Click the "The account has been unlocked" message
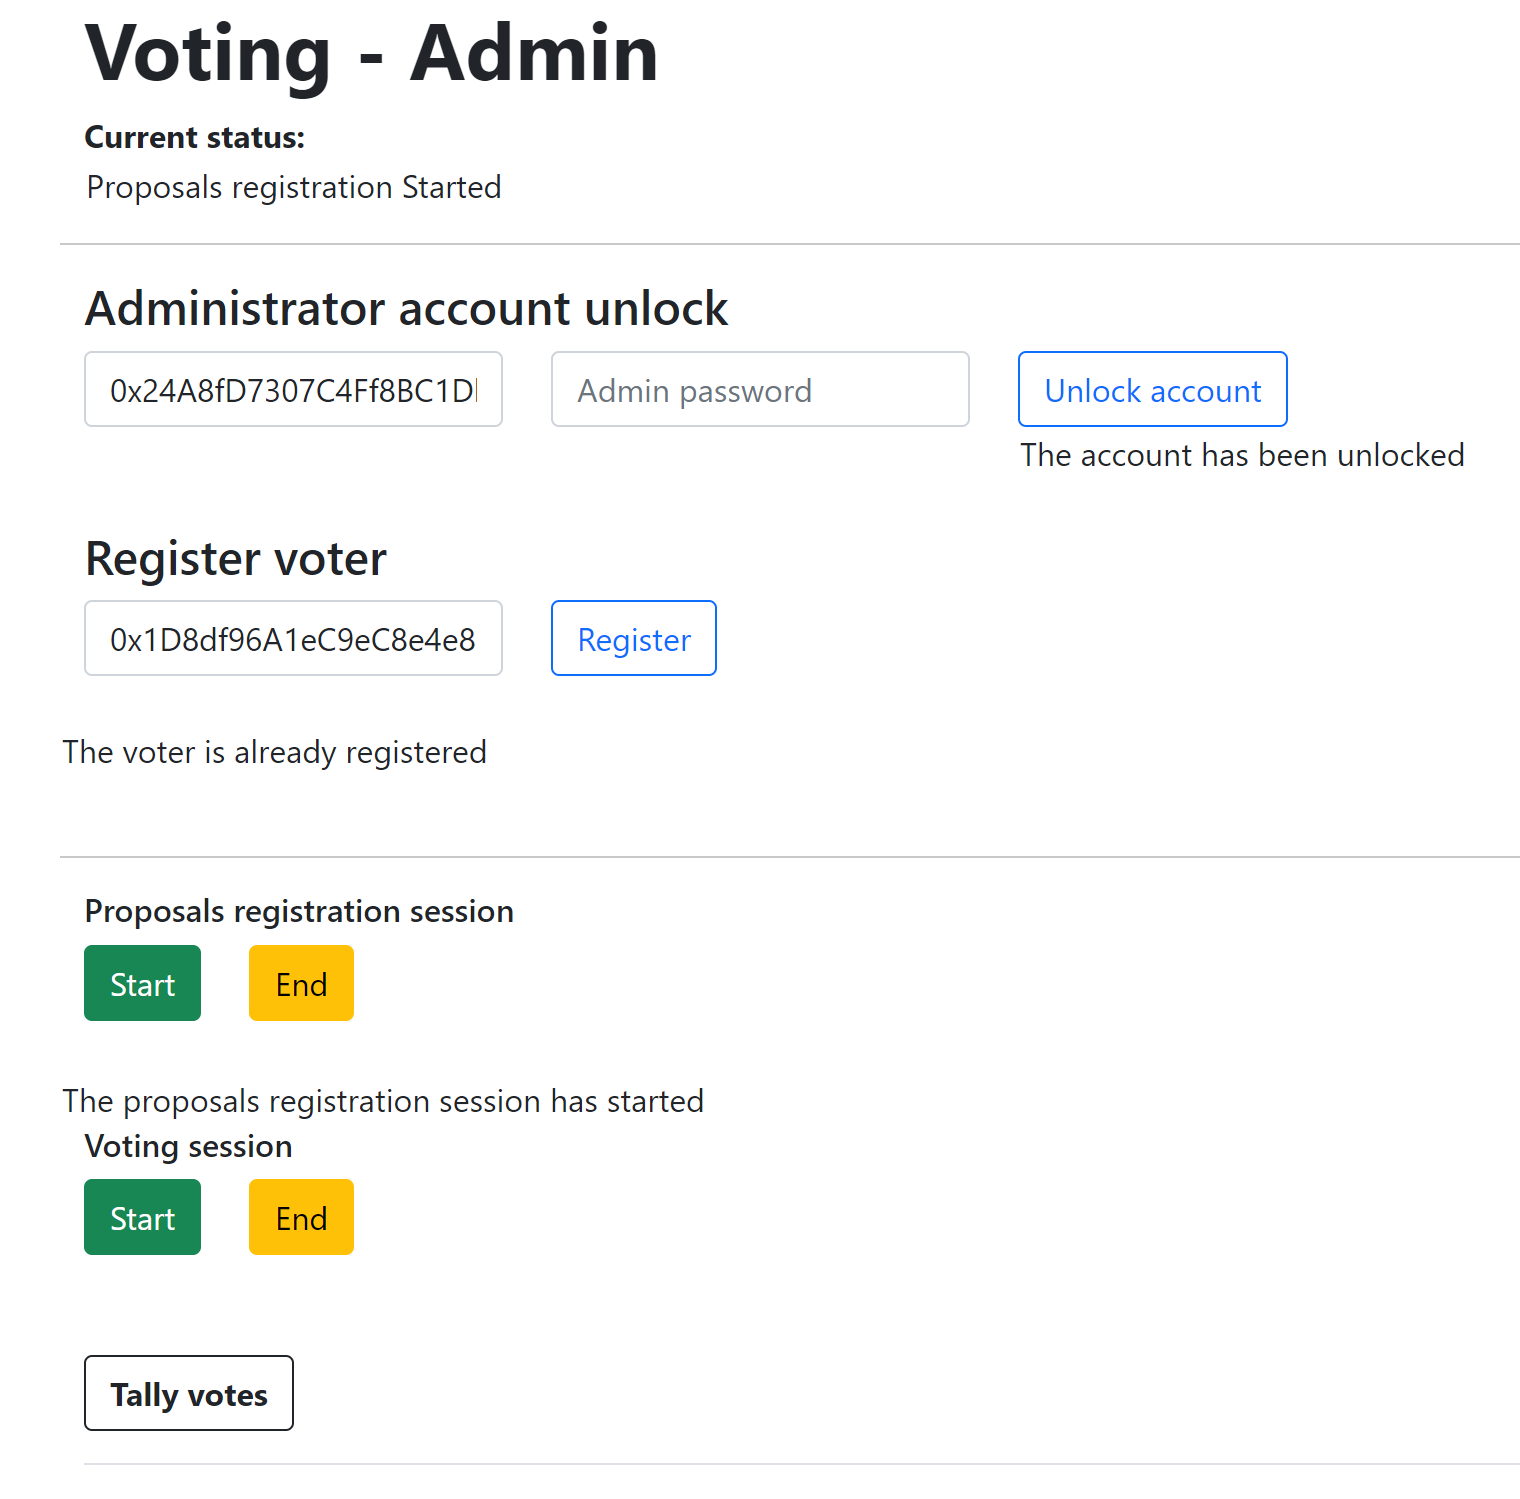This screenshot has width=1520, height=1499. click(1242, 455)
